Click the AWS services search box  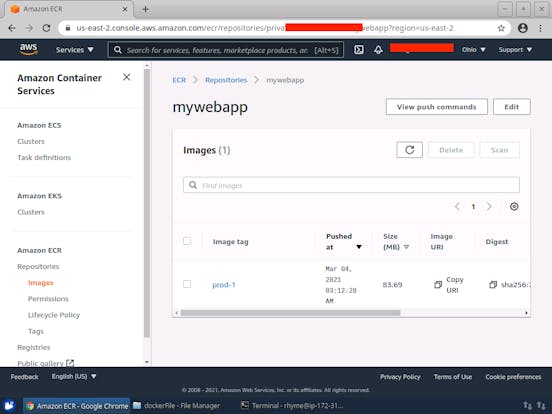point(226,50)
